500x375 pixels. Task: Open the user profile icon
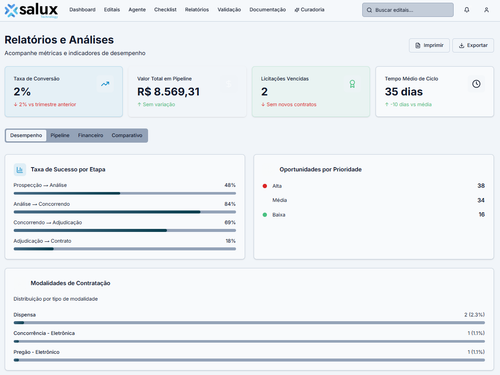point(486,10)
